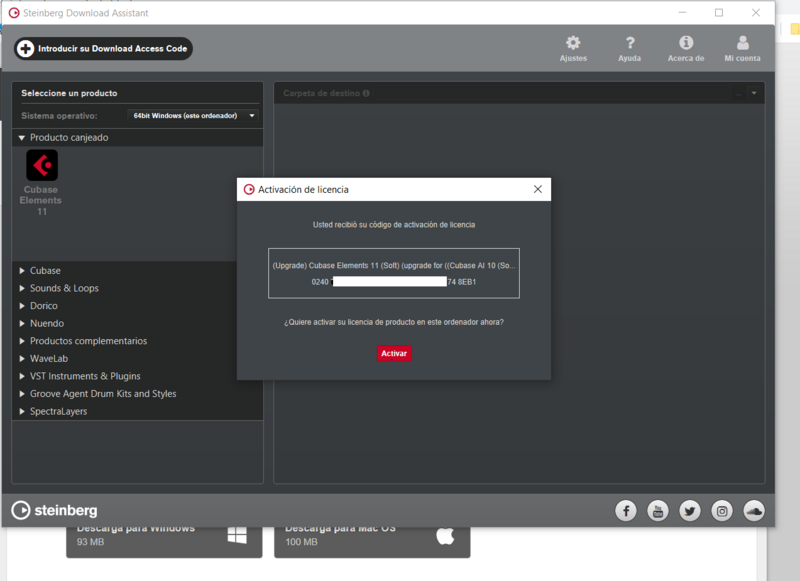Image resolution: width=800 pixels, height=581 pixels.
Task: Expand the SpectraLayers category
Action: 22,411
